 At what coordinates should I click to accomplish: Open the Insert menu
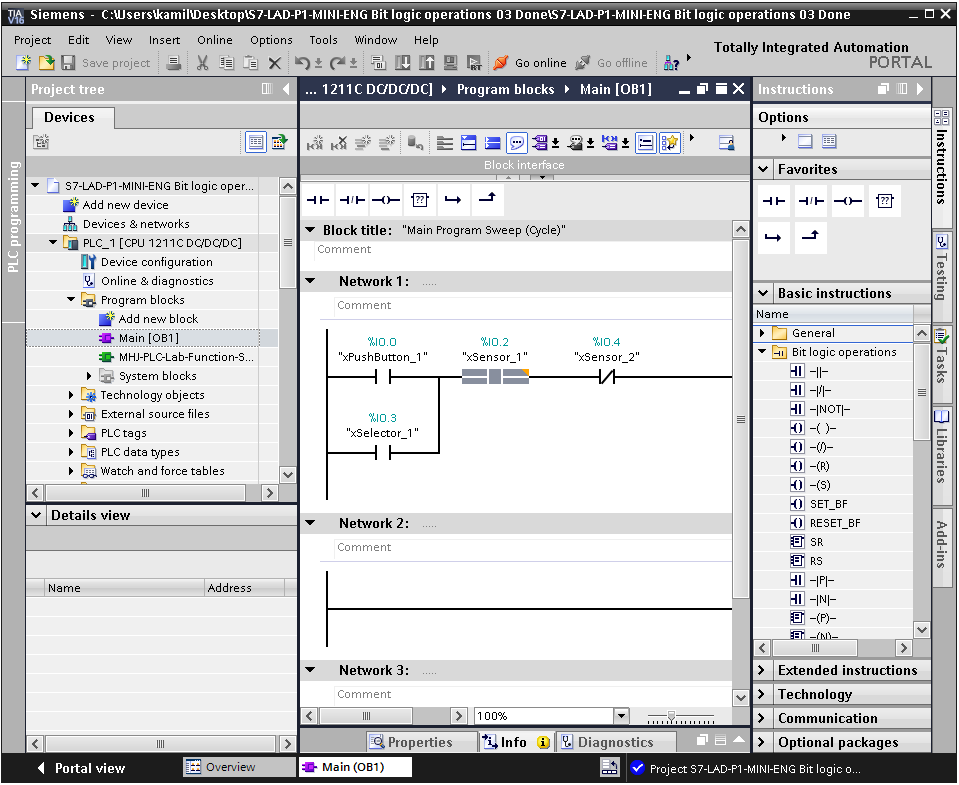(x=165, y=40)
